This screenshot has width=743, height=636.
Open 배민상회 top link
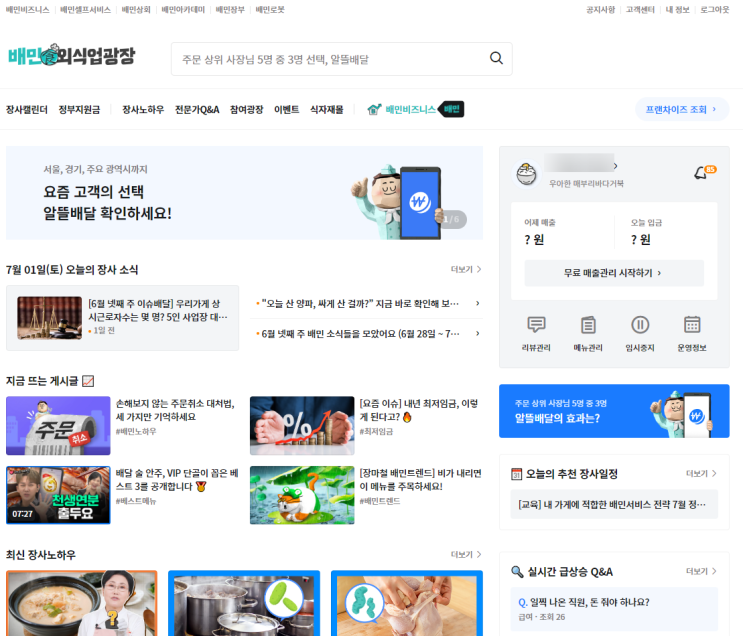tap(136, 10)
